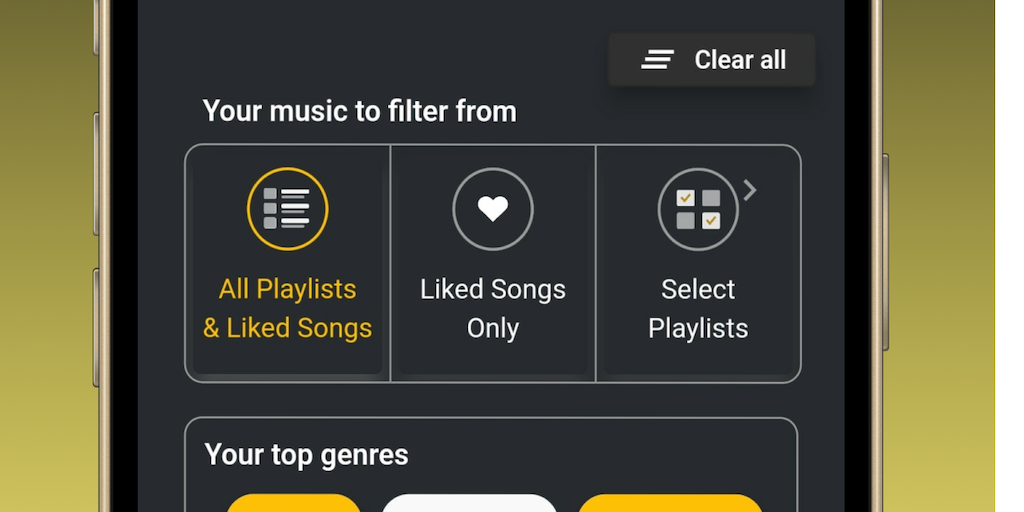The width and height of the screenshot is (1024, 512).
Task: Choose the "Liked Songs Only" text option
Action: [493, 308]
